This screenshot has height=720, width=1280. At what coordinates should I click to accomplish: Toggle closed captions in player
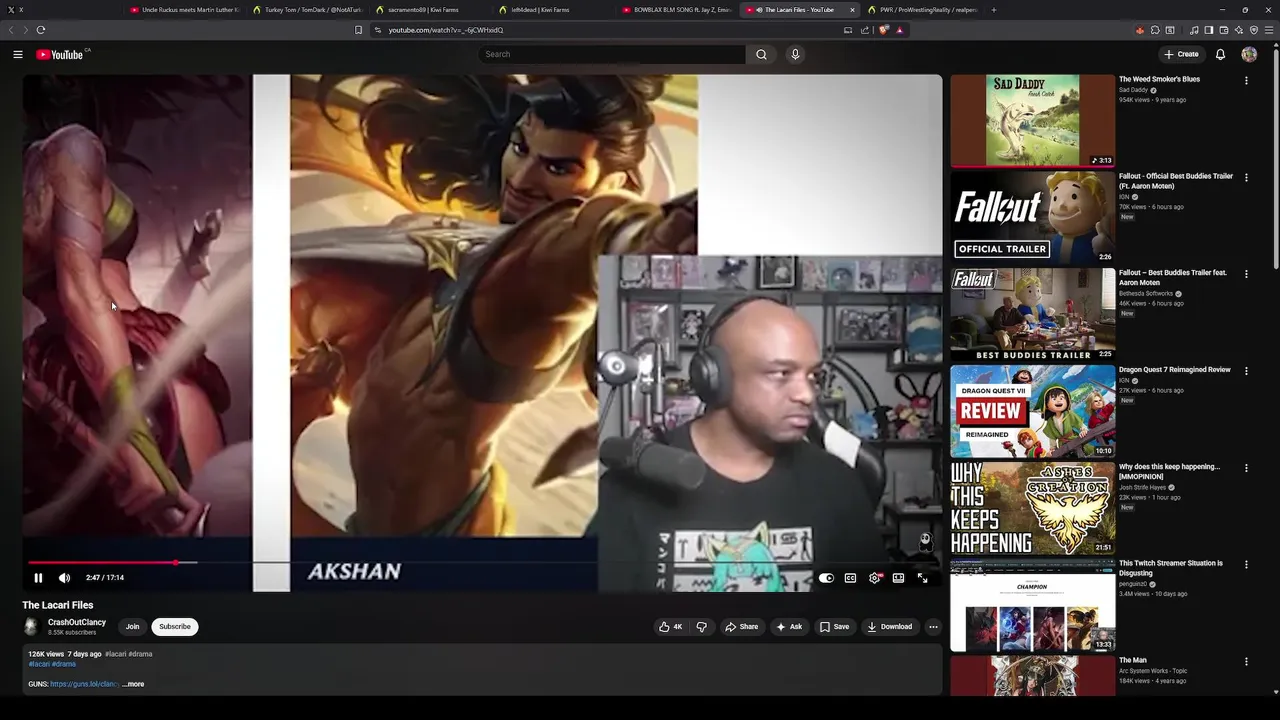(850, 578)
